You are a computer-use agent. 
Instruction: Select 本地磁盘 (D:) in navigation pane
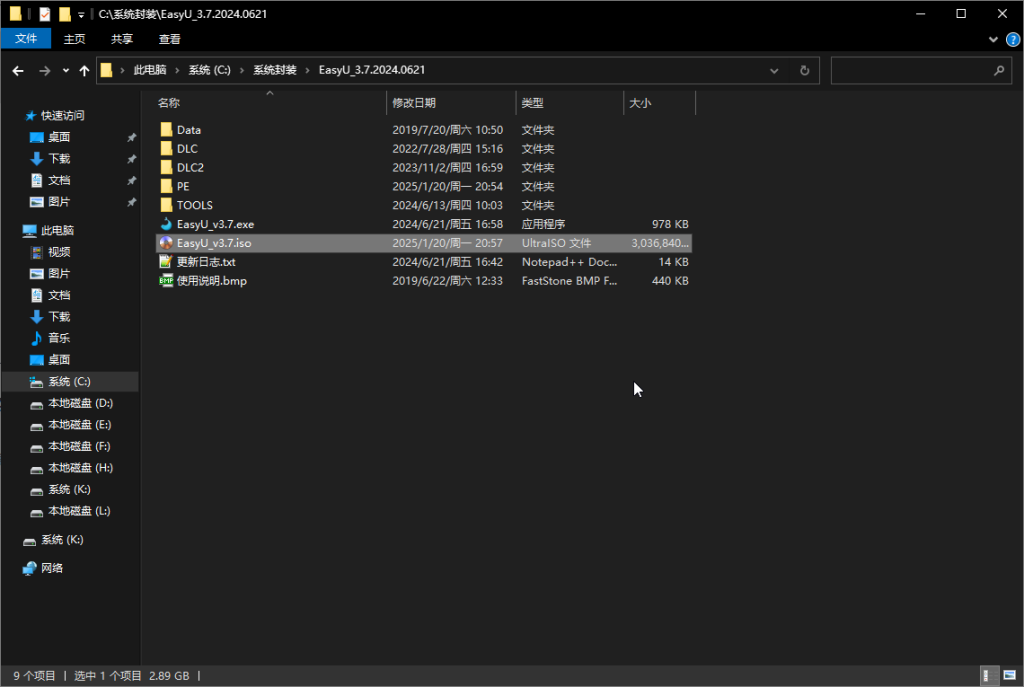[x=80, y=403]
